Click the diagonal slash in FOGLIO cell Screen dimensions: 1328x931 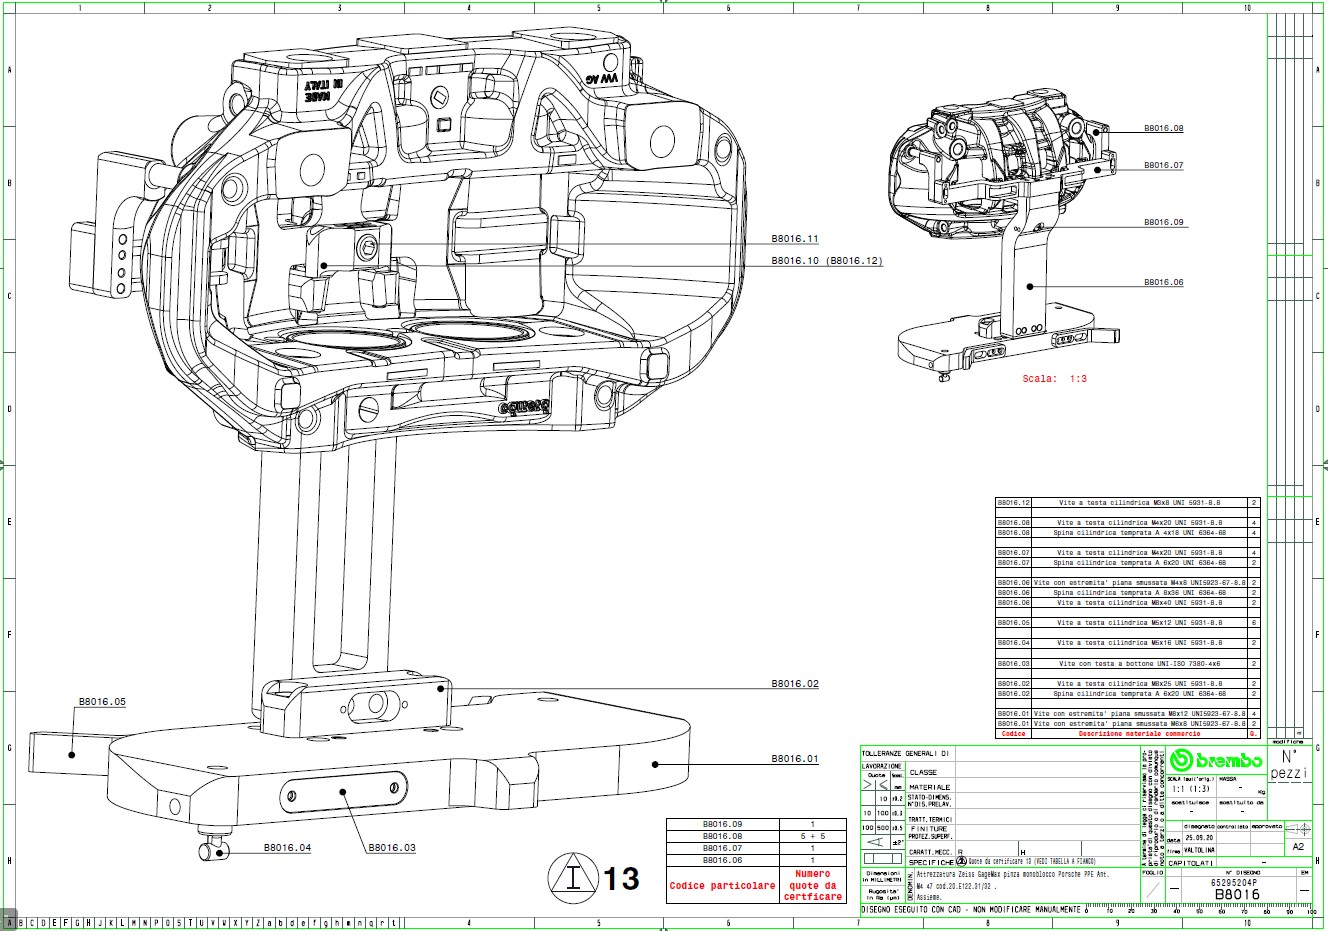point(1153,888)
